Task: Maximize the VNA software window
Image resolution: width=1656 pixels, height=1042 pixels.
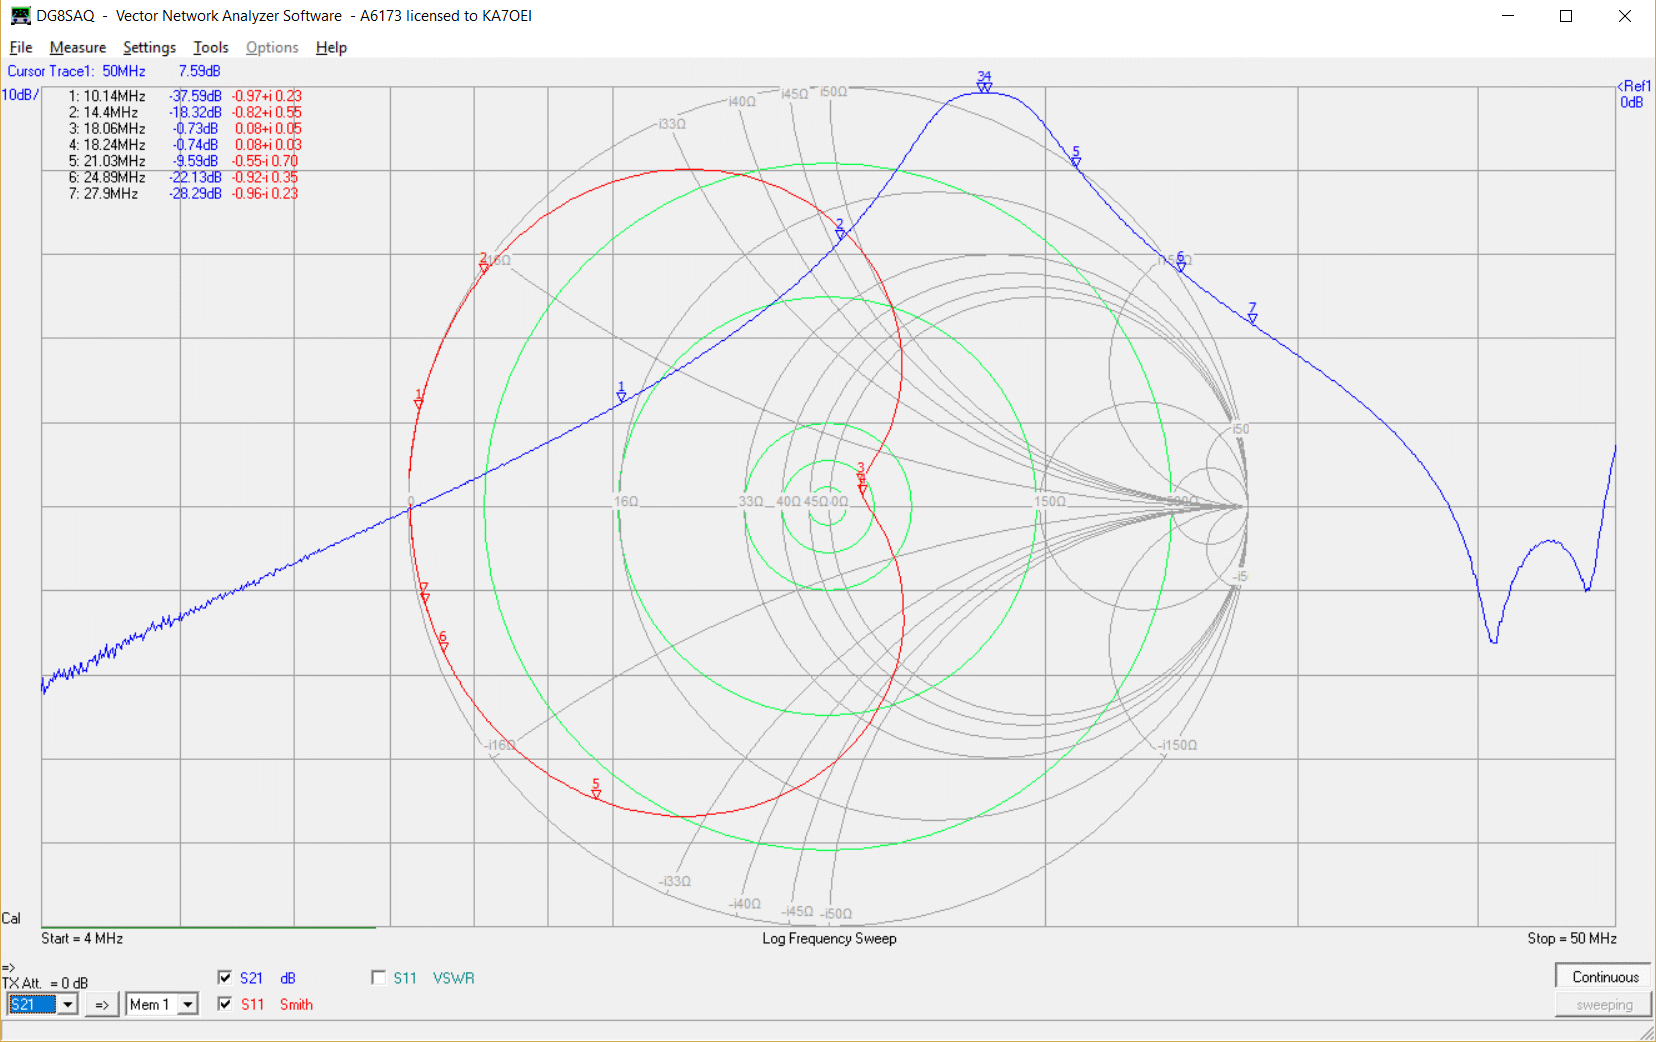Action: (1566, 15)
